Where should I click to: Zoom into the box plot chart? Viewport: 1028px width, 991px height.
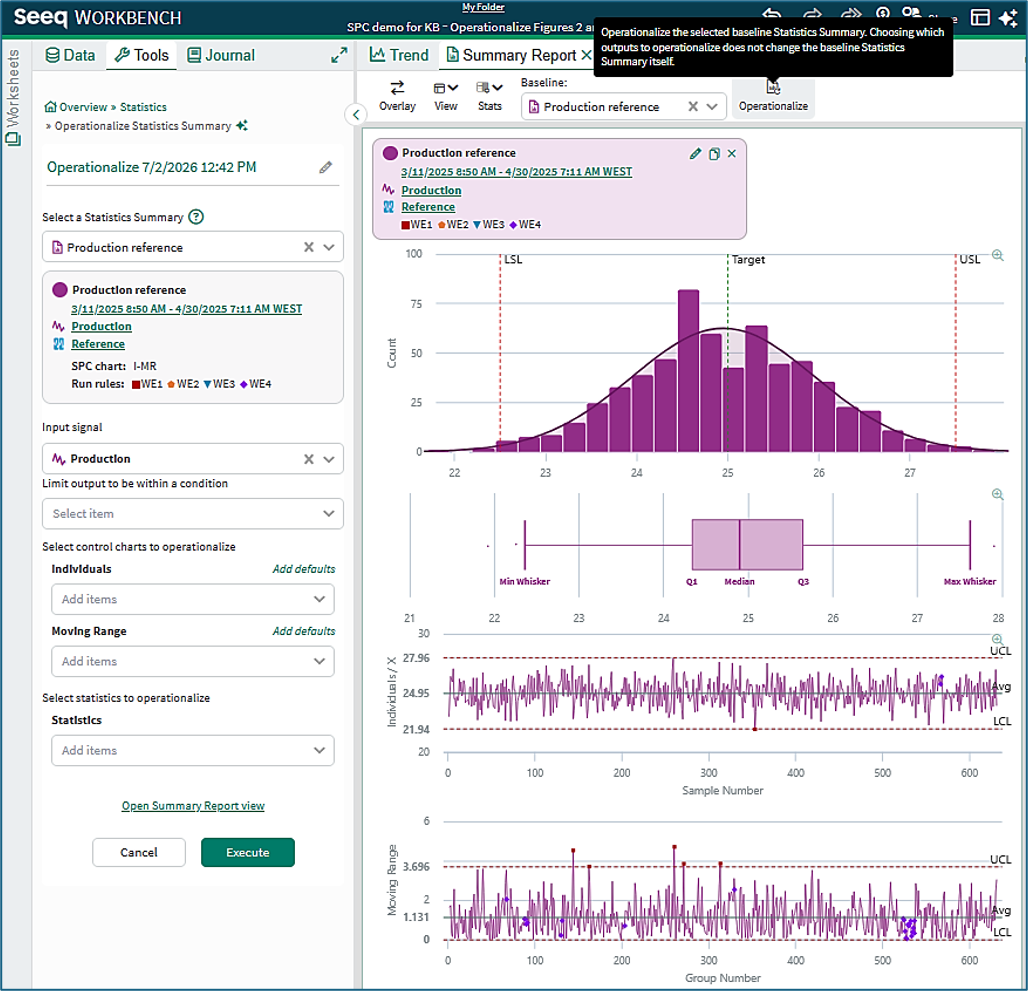997,494
